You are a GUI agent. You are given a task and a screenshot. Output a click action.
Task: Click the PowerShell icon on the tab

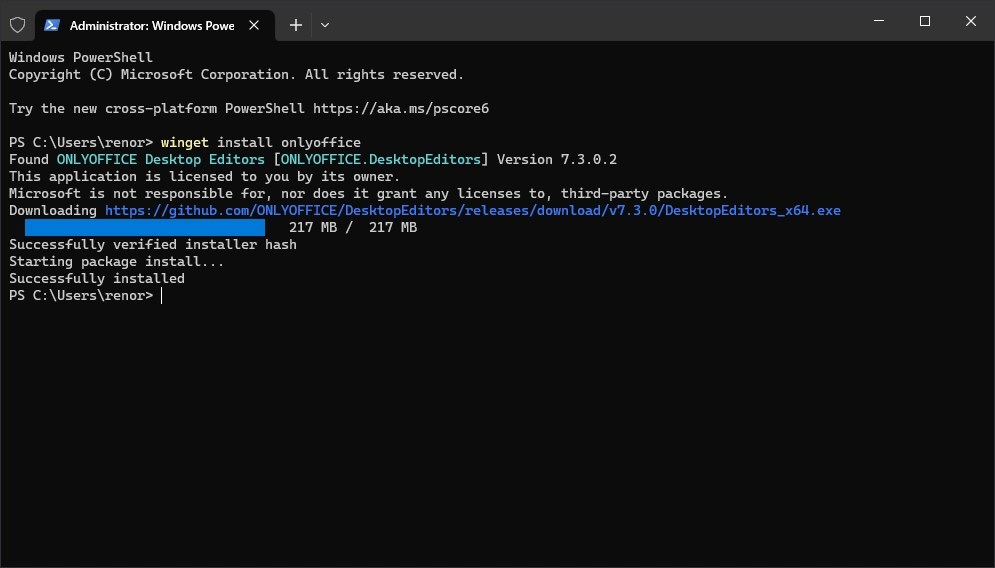52,25
